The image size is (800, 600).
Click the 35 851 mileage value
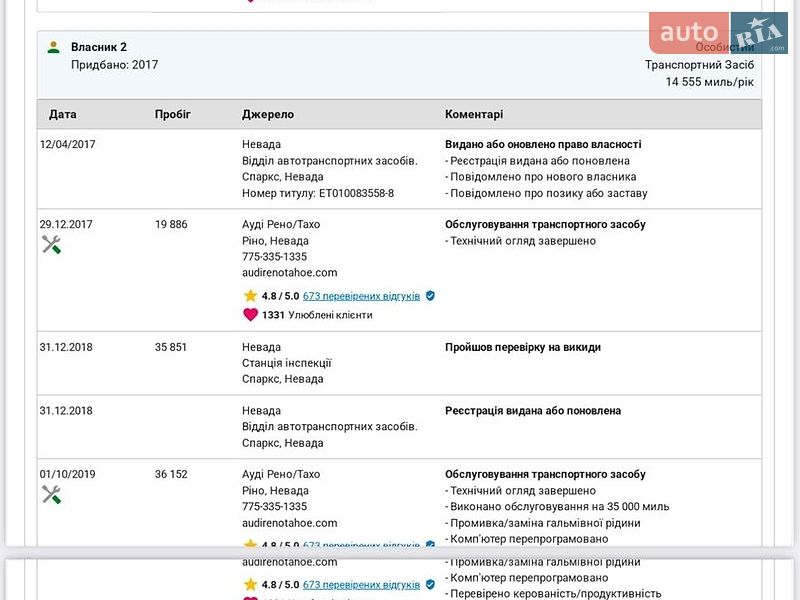(x=171, y=347)
